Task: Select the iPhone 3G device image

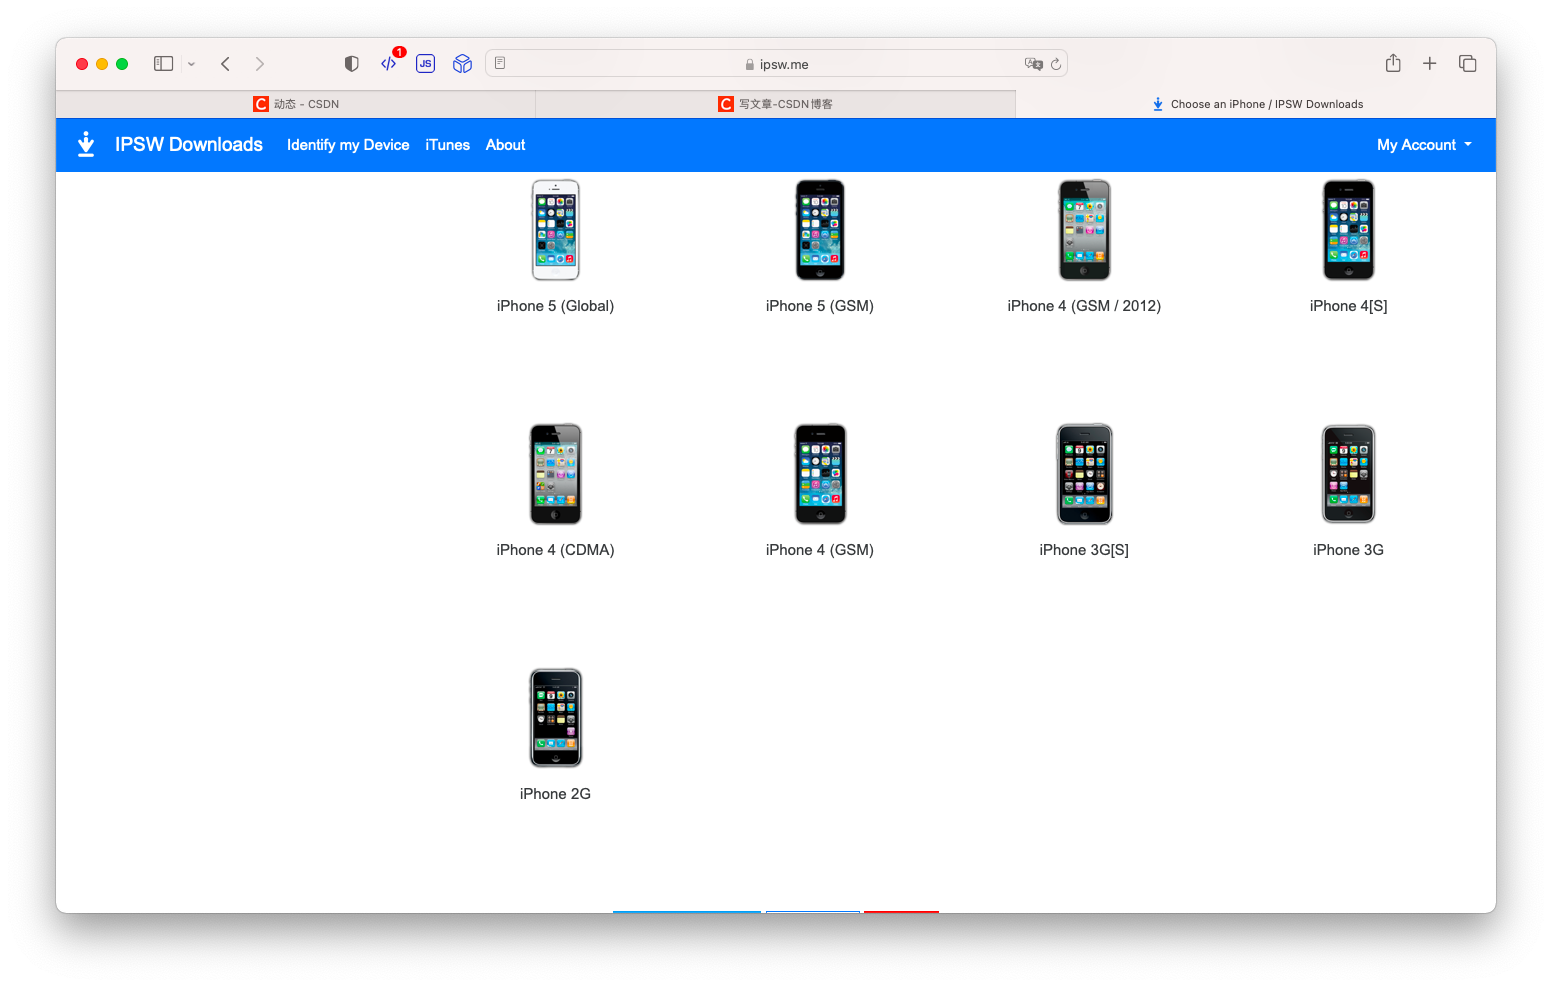Action: point(1349,474)
